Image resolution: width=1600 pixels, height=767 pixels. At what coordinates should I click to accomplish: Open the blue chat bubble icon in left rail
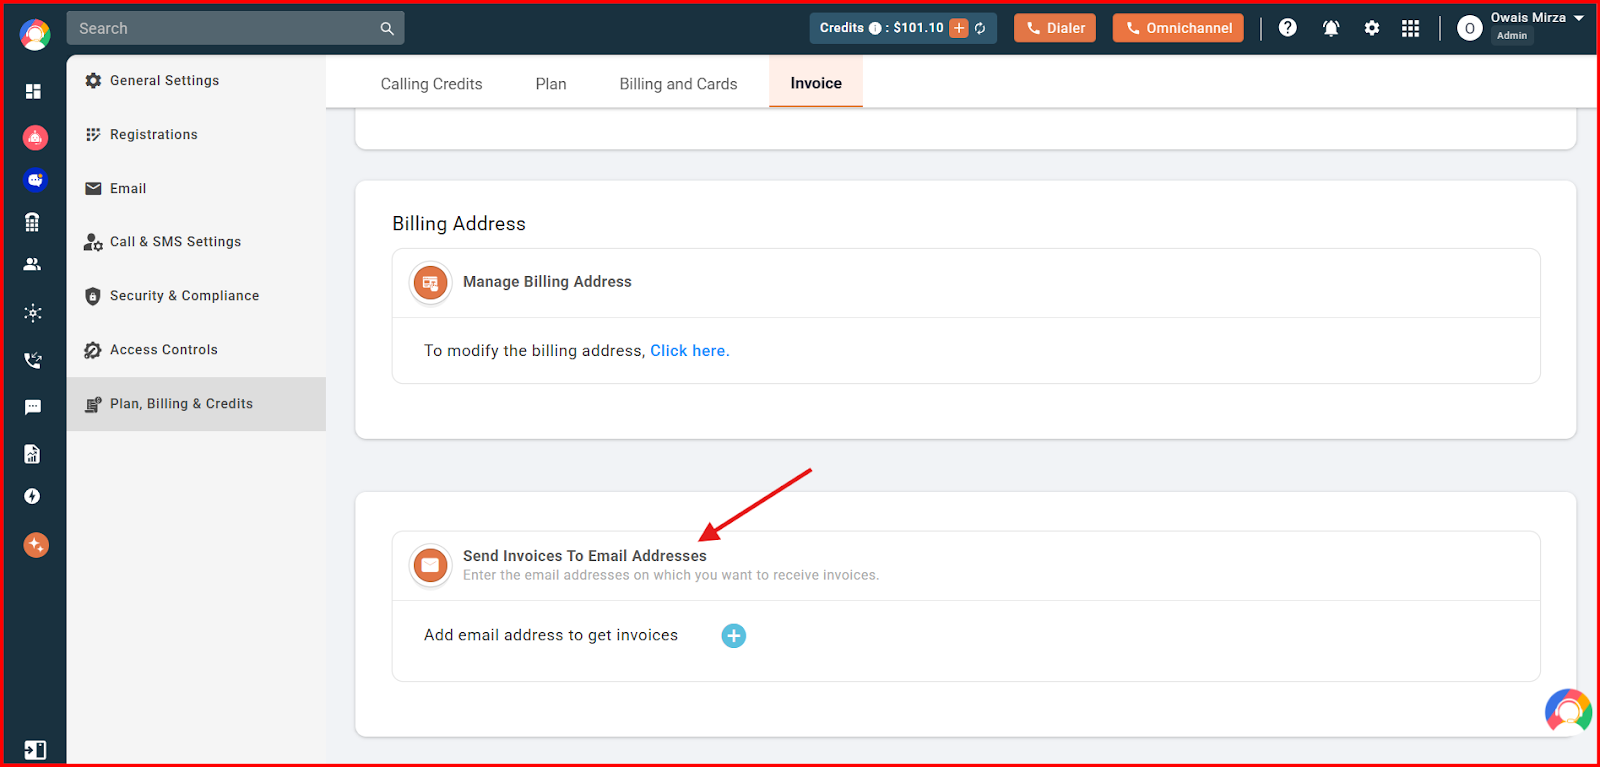pyautogui.click(x=35, y=180)
